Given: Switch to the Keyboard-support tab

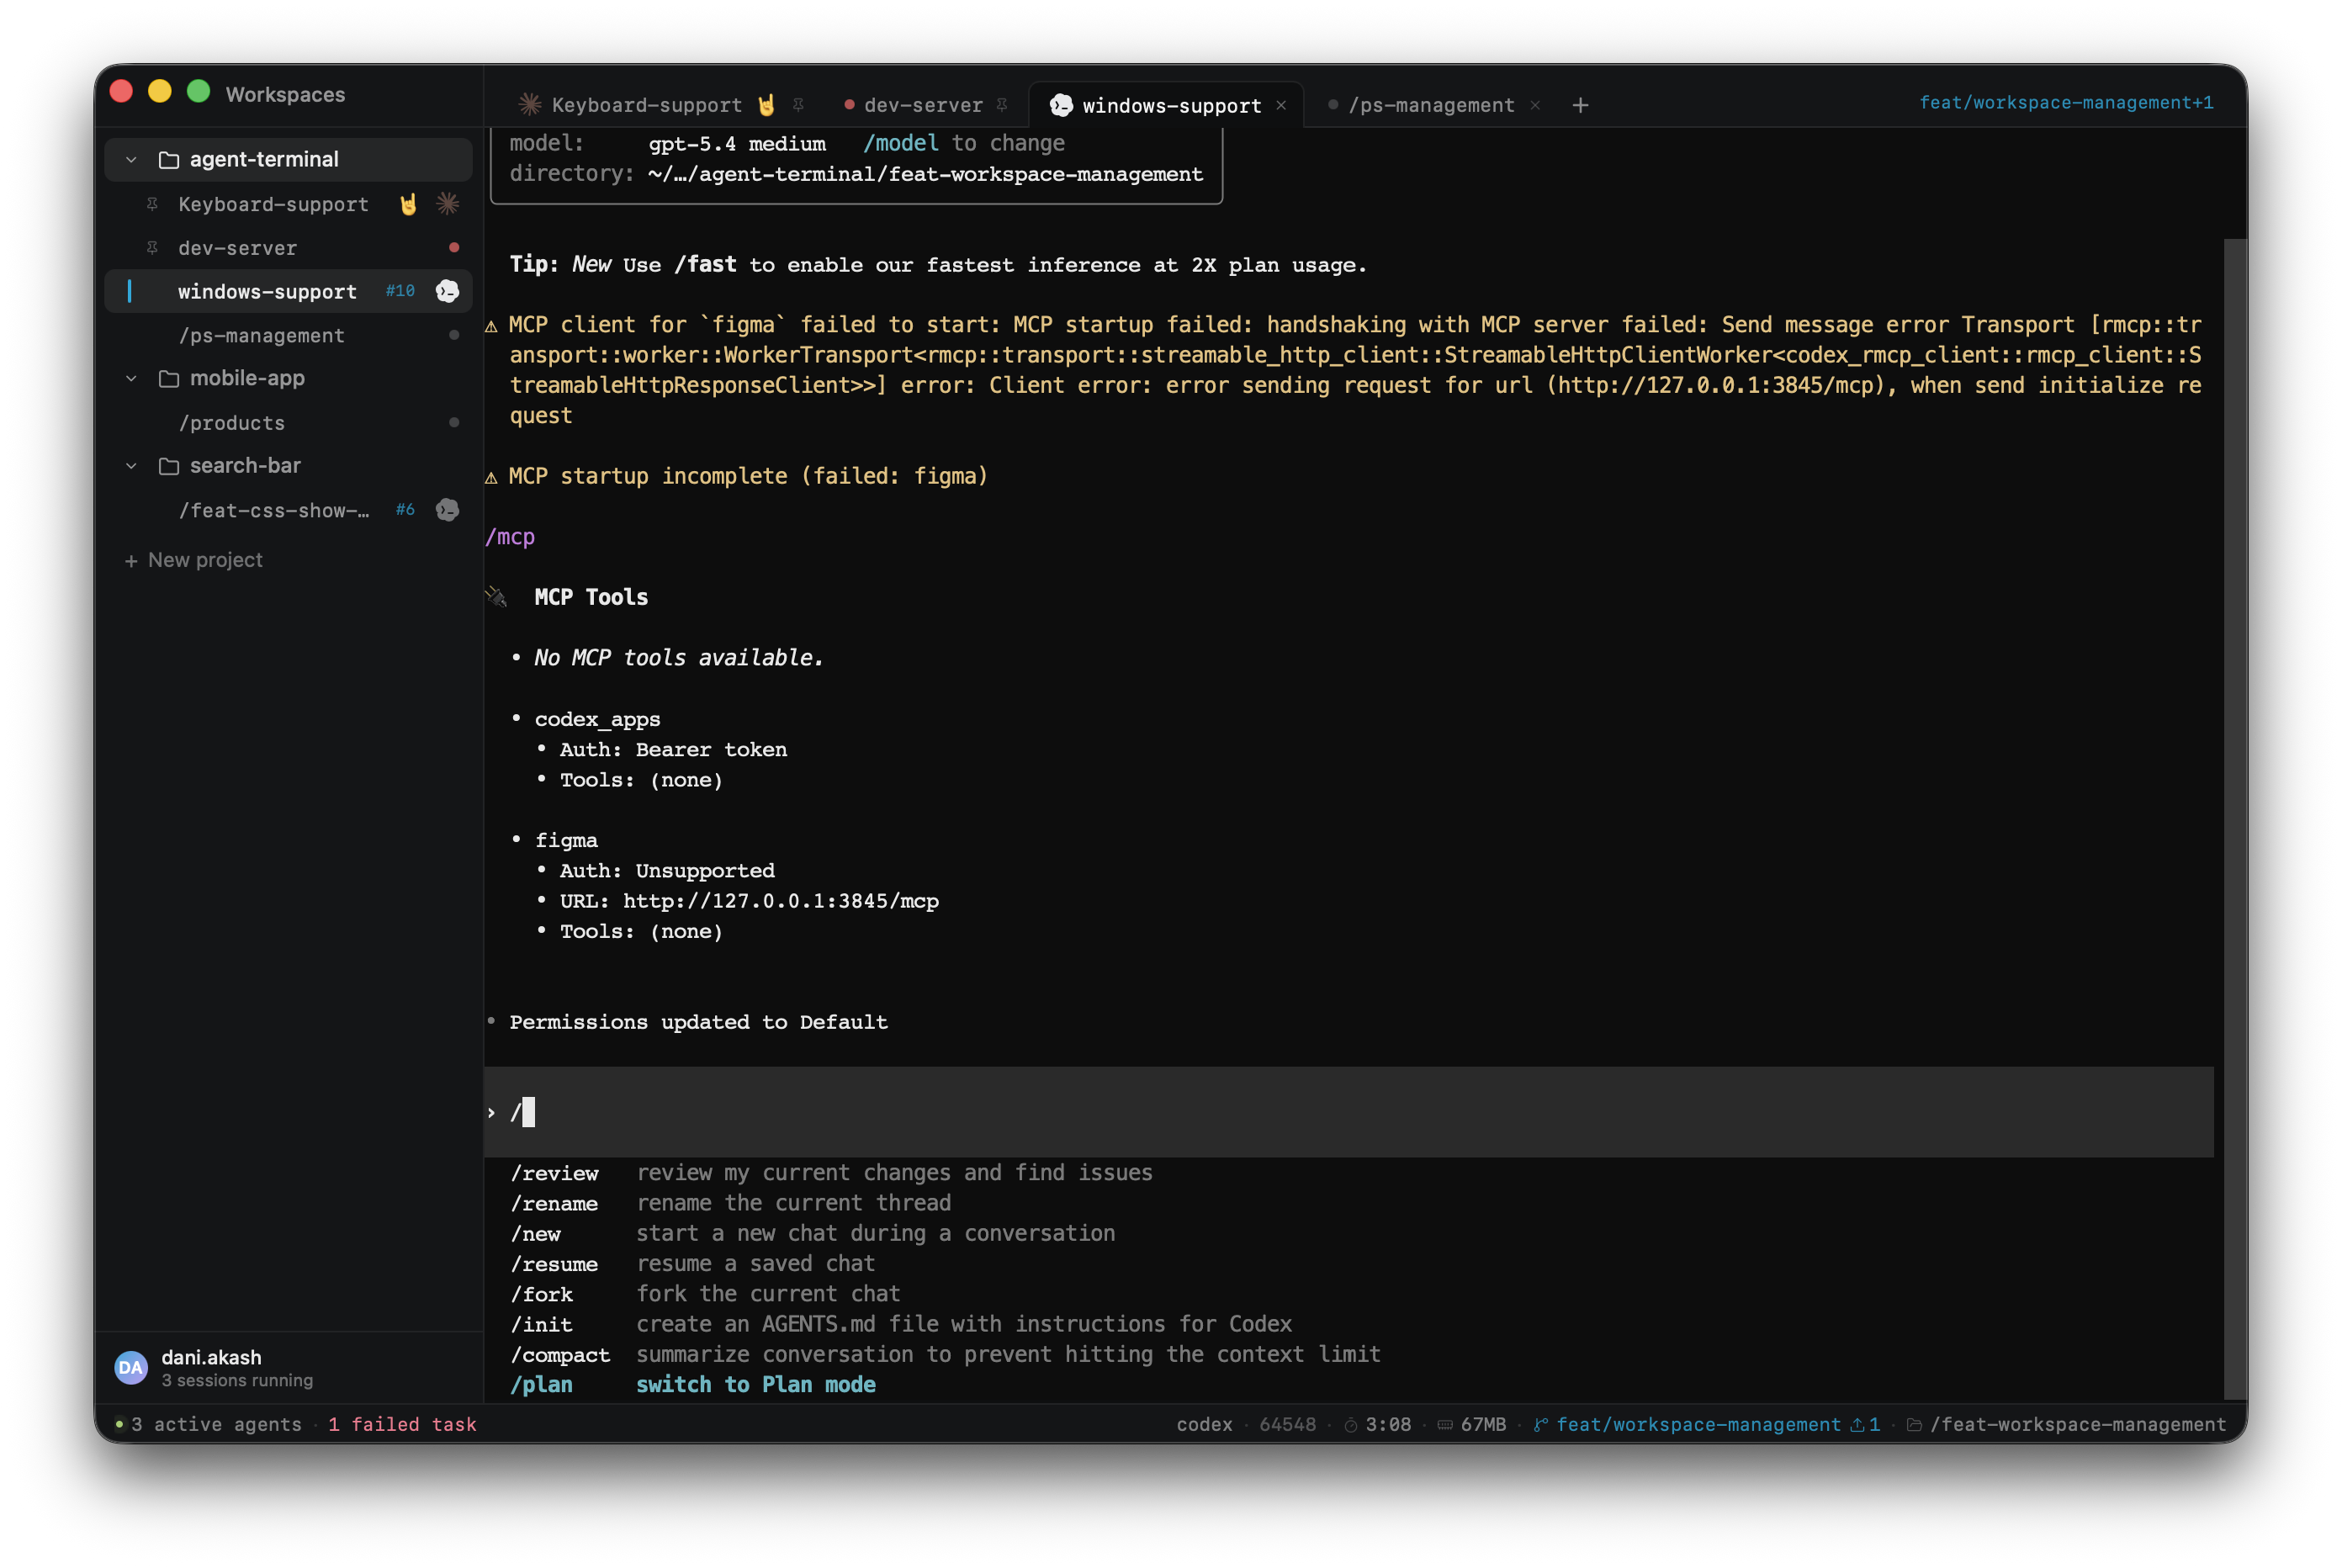Looking at the screenshot, I should pos(645,105).
